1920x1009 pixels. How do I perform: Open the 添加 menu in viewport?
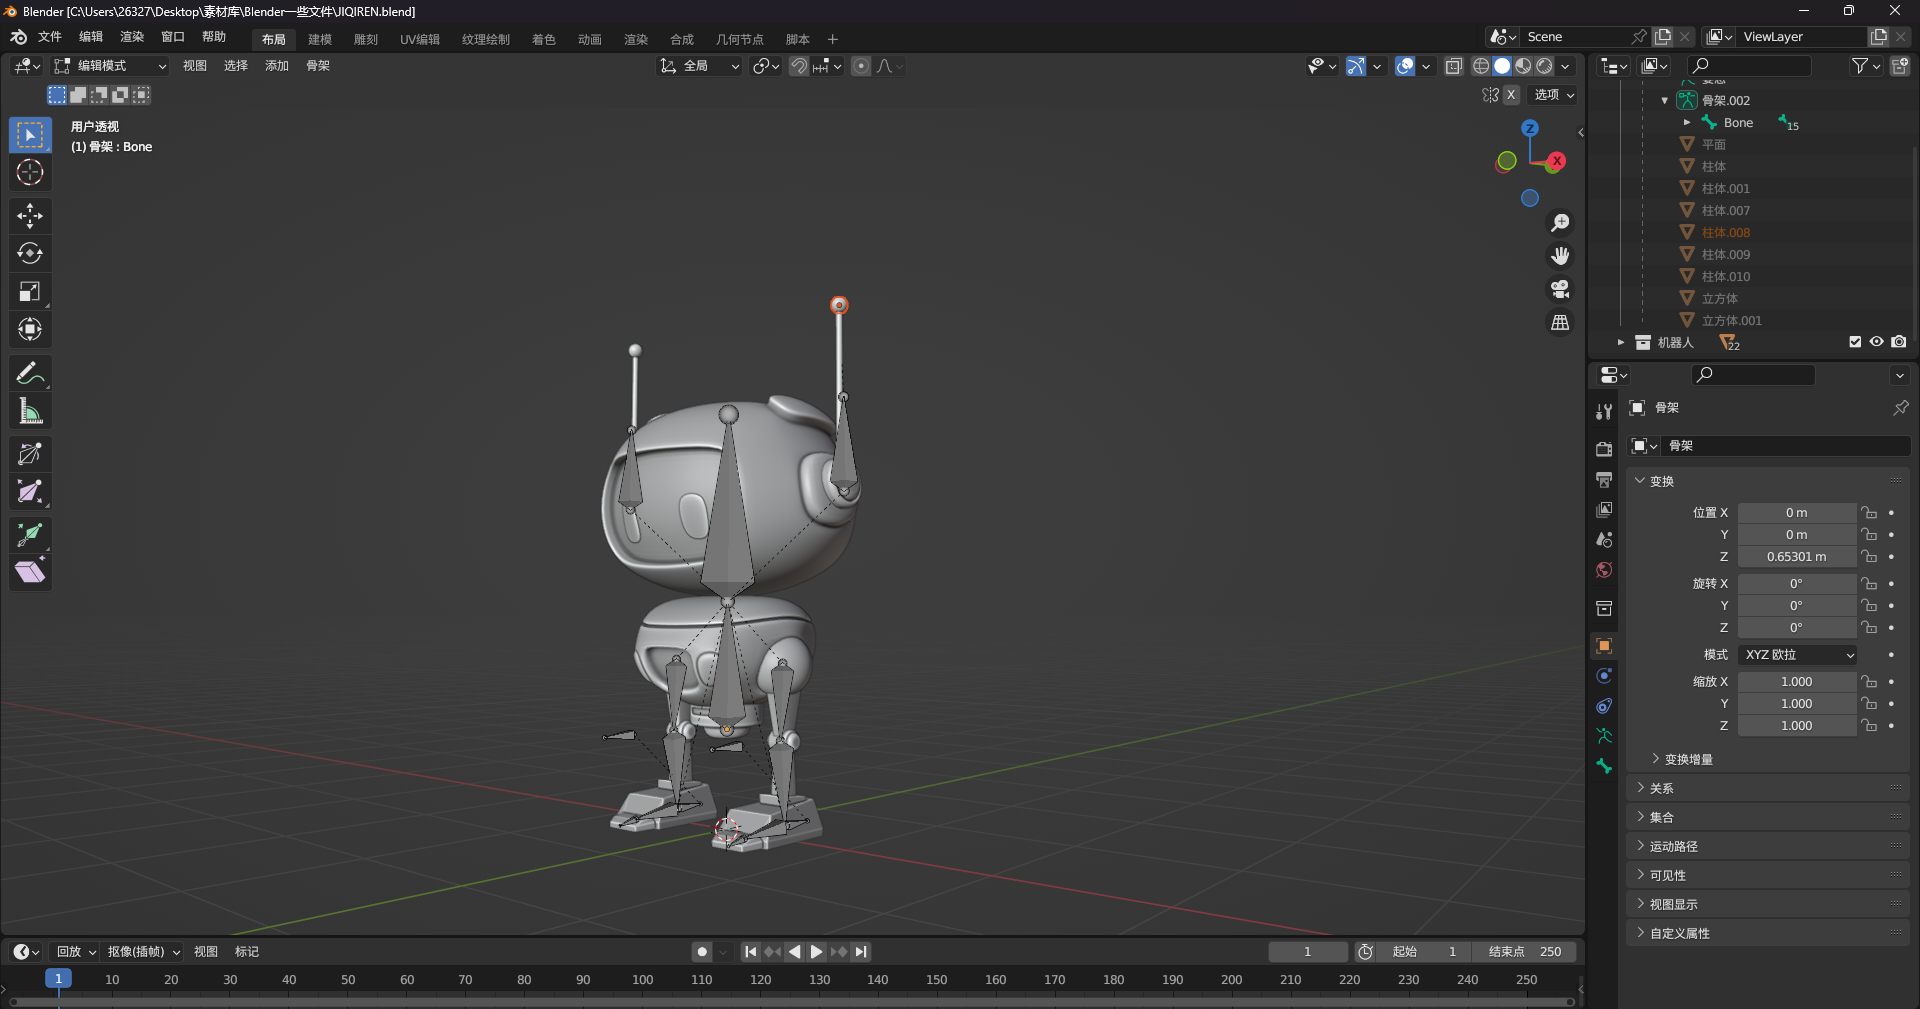pos(277,66)
